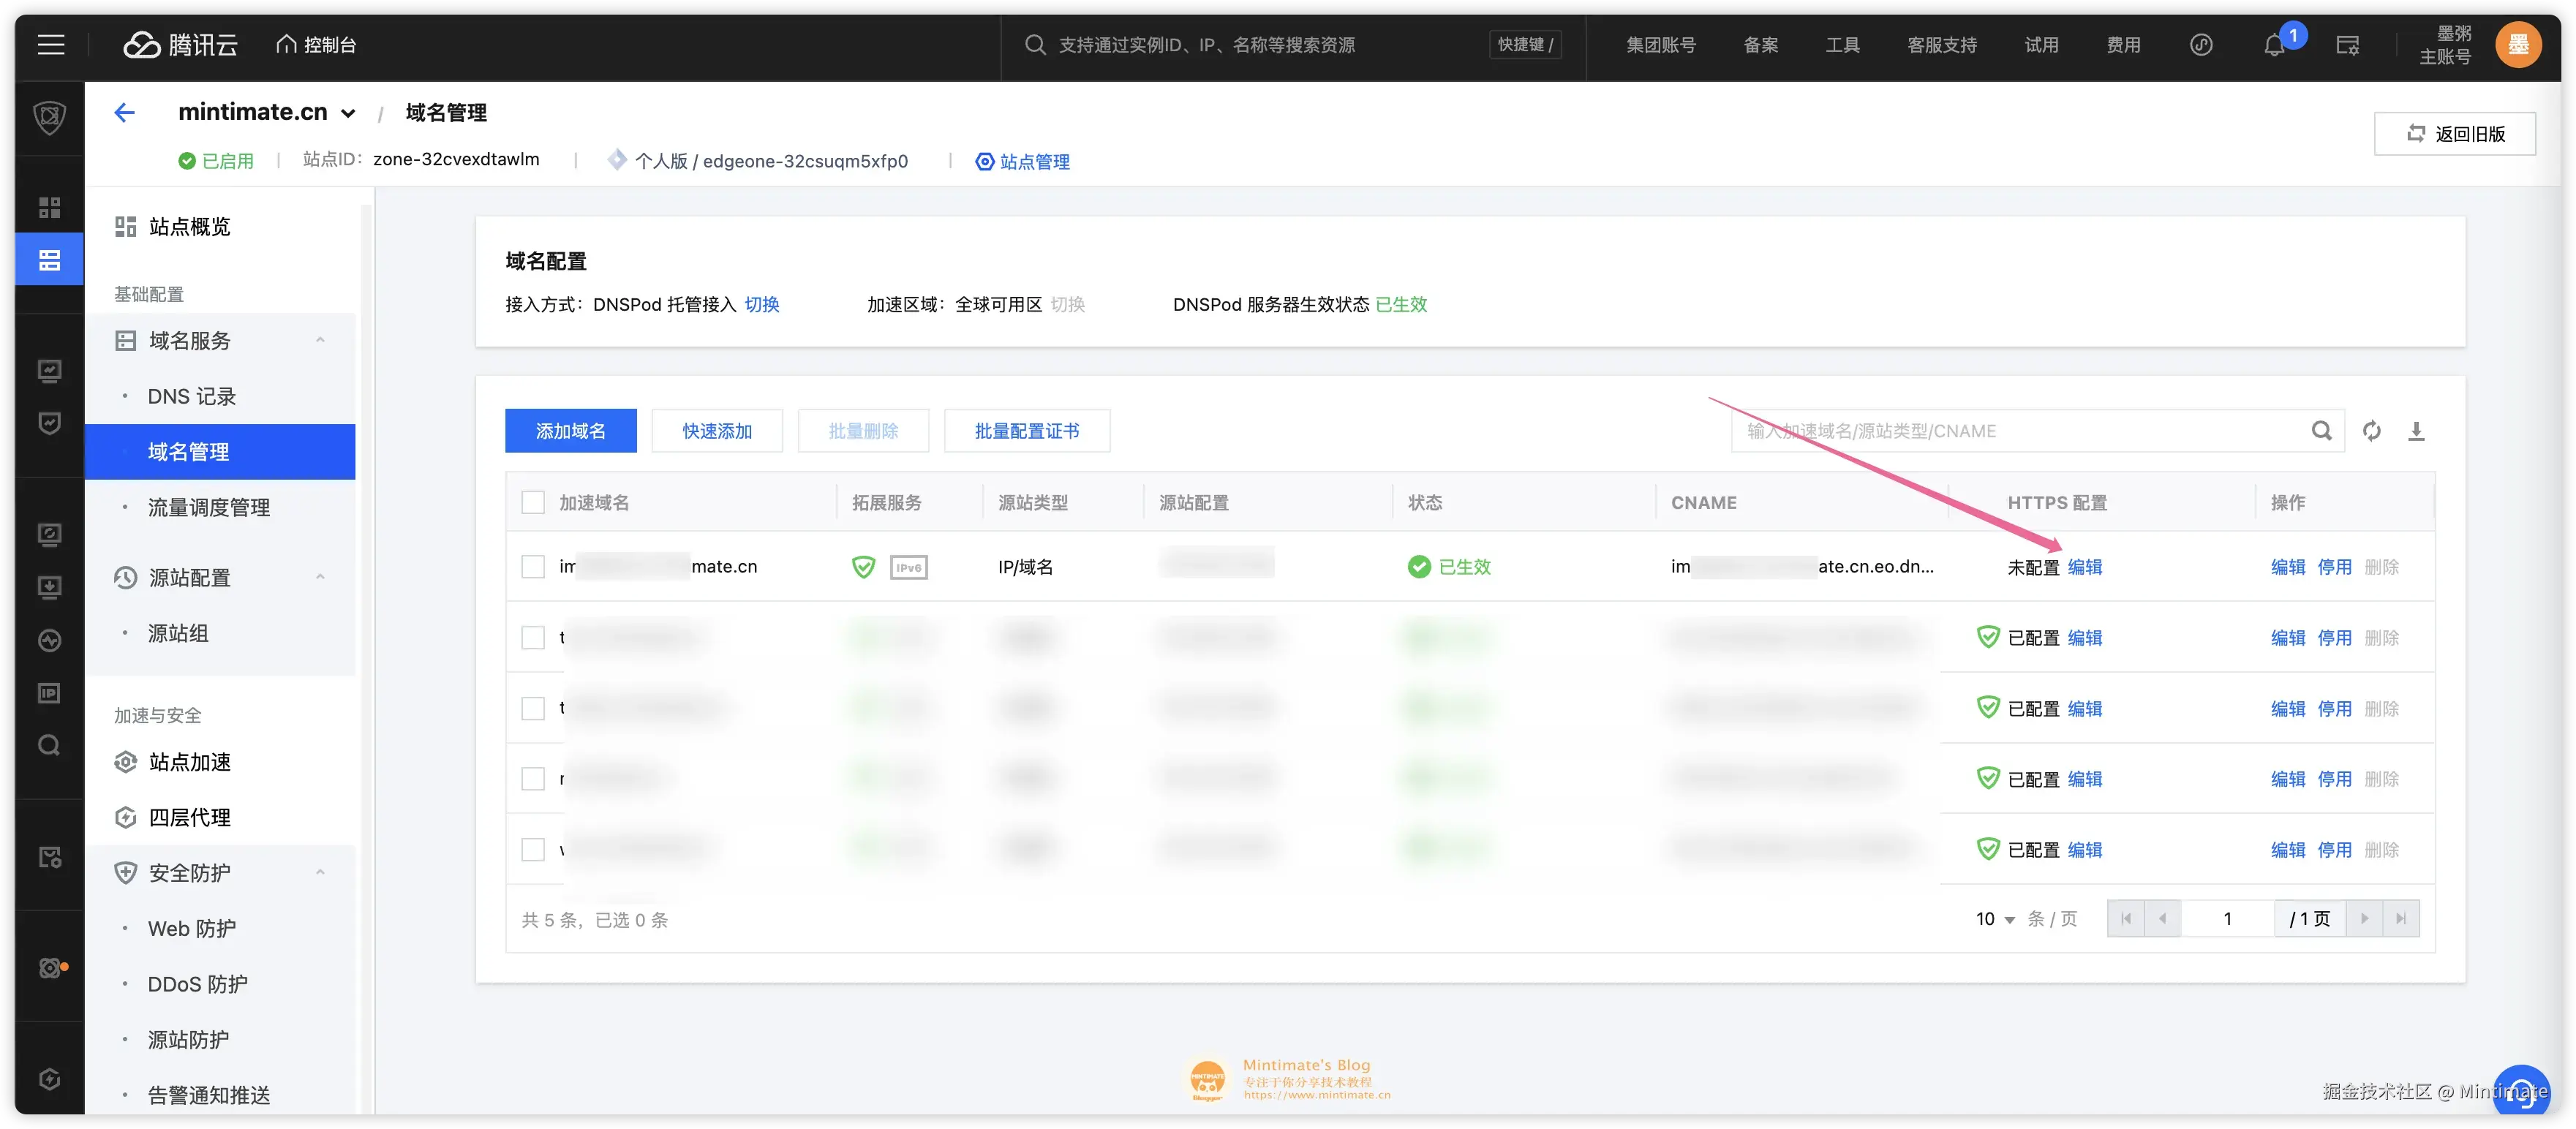The width and height of the screenshot is (2576, 1129).
Task: Click the highlighted server icon in the left rail
Action: click(49, 260)
